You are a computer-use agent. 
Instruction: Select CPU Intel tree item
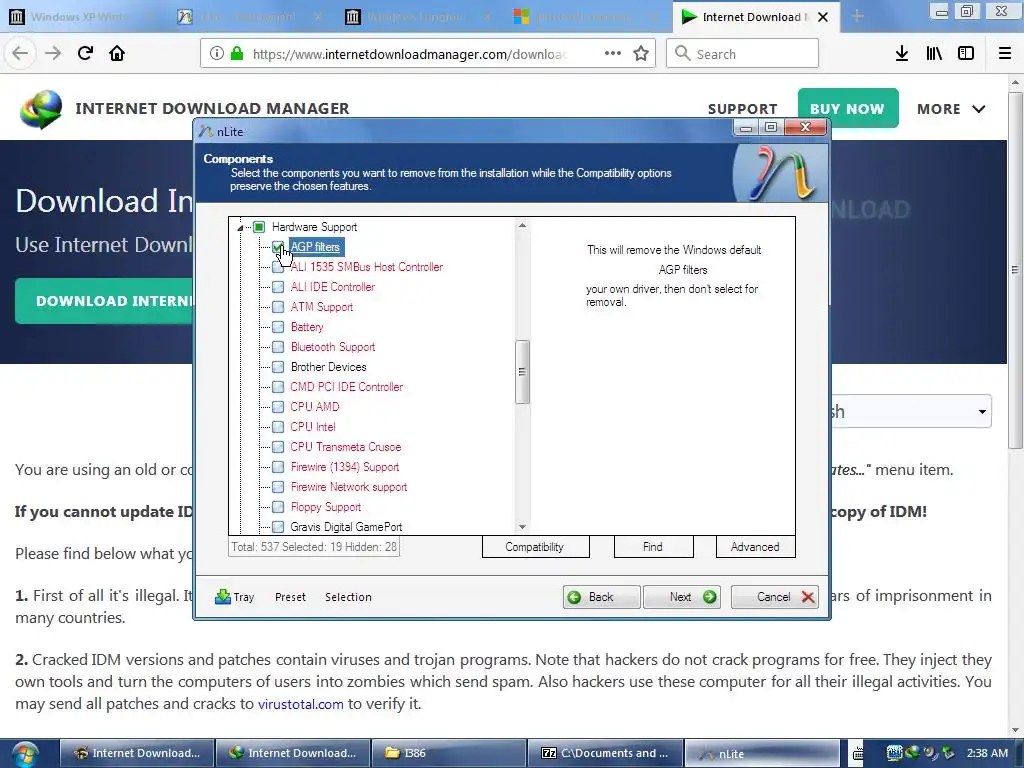[313, 426]
